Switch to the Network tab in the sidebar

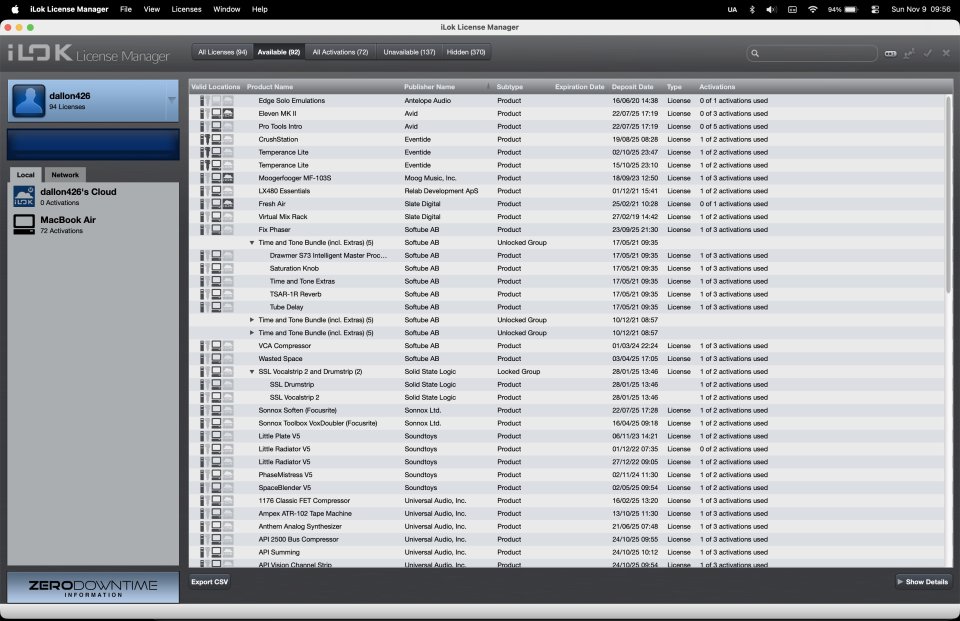coord(64,174)
